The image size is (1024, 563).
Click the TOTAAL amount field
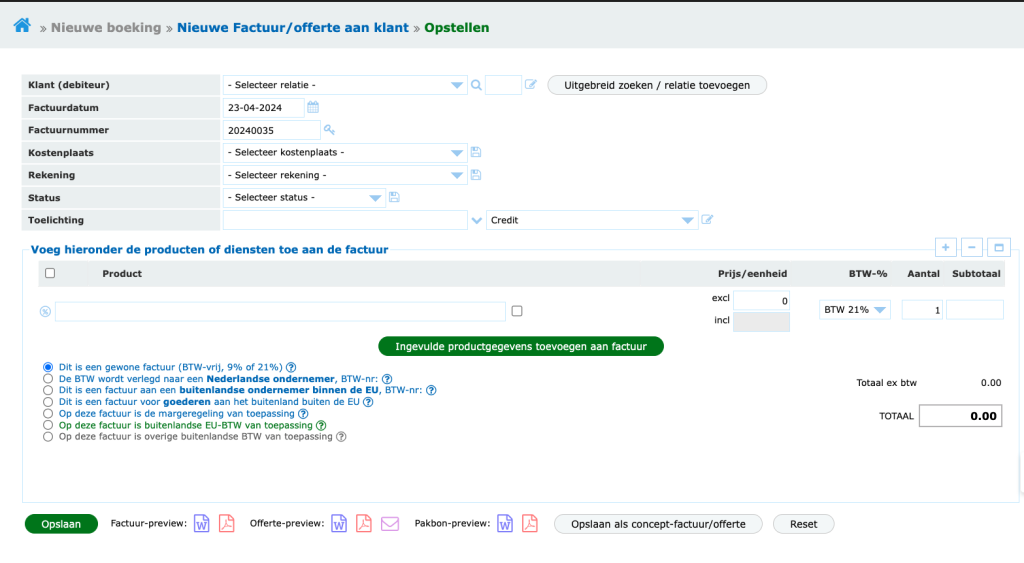[960, 416]
